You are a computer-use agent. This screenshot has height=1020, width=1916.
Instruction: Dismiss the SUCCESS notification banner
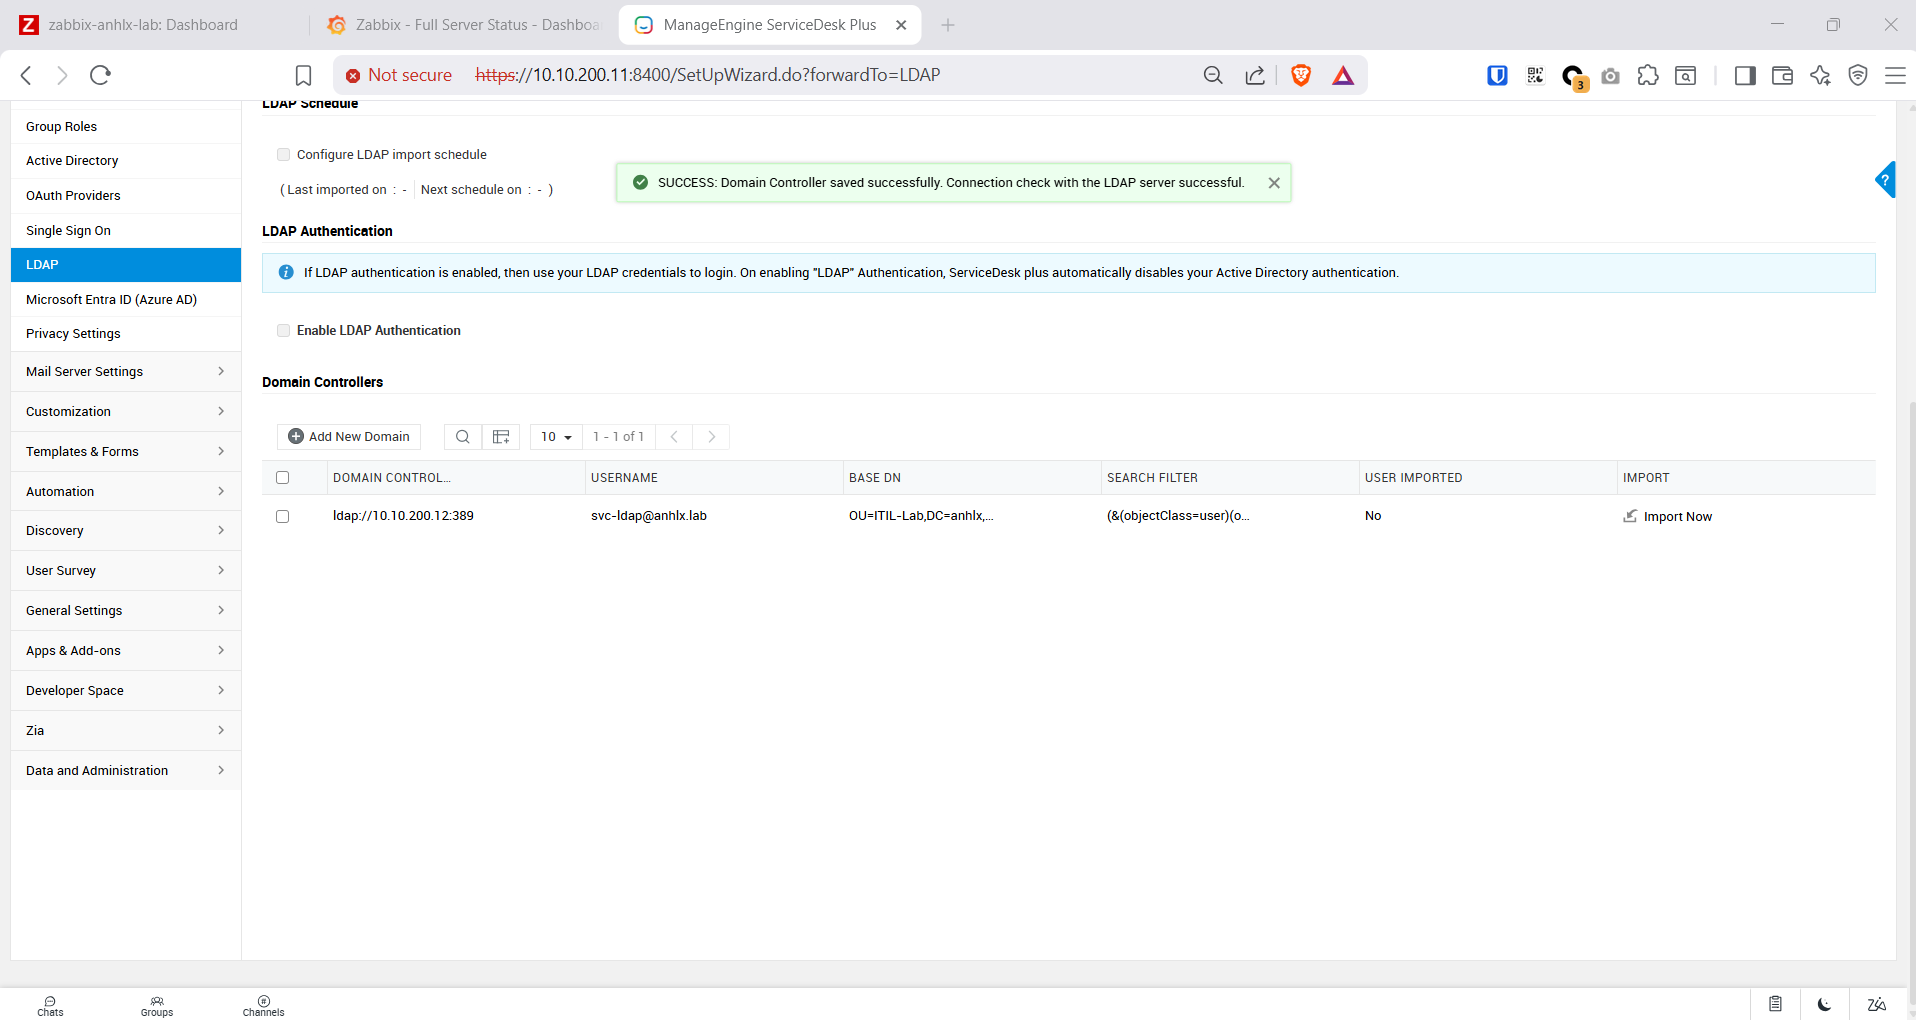(x=1274, y=183)
